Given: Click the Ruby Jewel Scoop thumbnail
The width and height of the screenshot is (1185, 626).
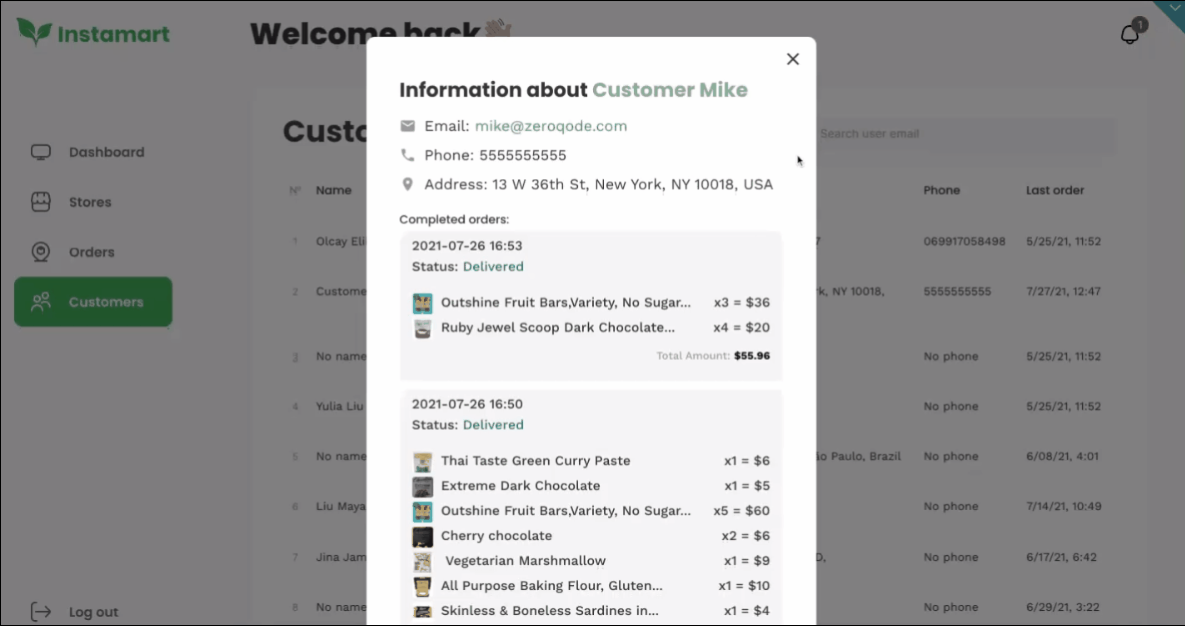Looking at the screenshot, I should 422,328.
